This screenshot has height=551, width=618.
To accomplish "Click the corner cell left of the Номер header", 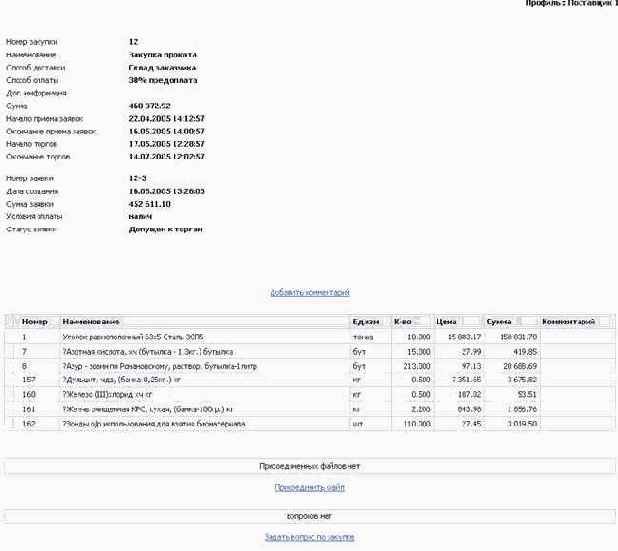I will tap(11, 322).
